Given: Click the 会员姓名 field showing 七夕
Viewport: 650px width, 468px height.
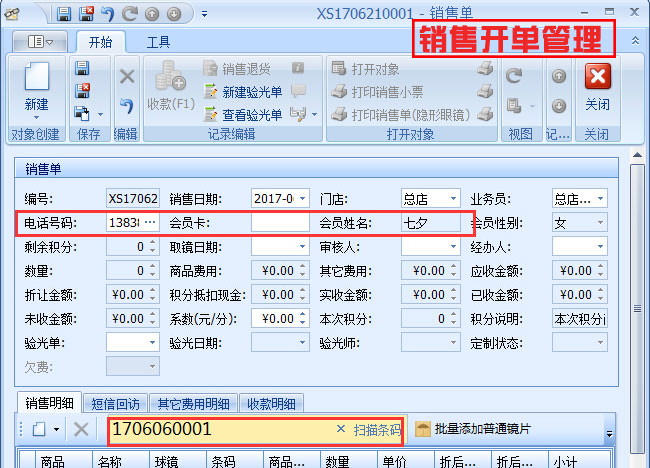Looking at the screenshot, I should (x=431, y=223).
